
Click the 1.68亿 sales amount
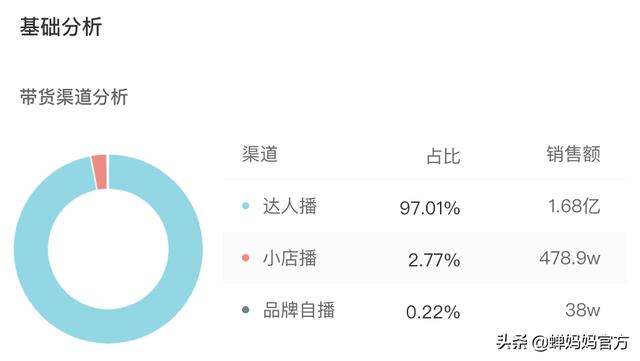pyautogui.click(x=574, y=206)
